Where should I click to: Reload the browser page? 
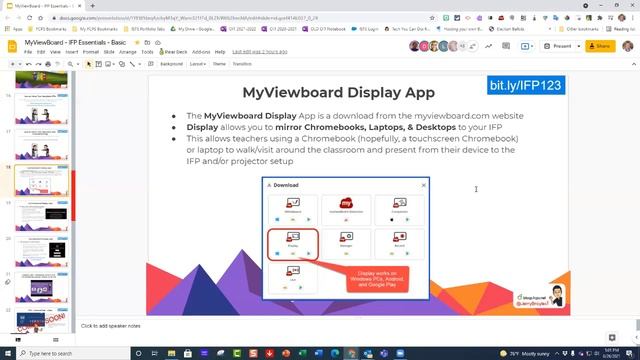click(29, 18)
